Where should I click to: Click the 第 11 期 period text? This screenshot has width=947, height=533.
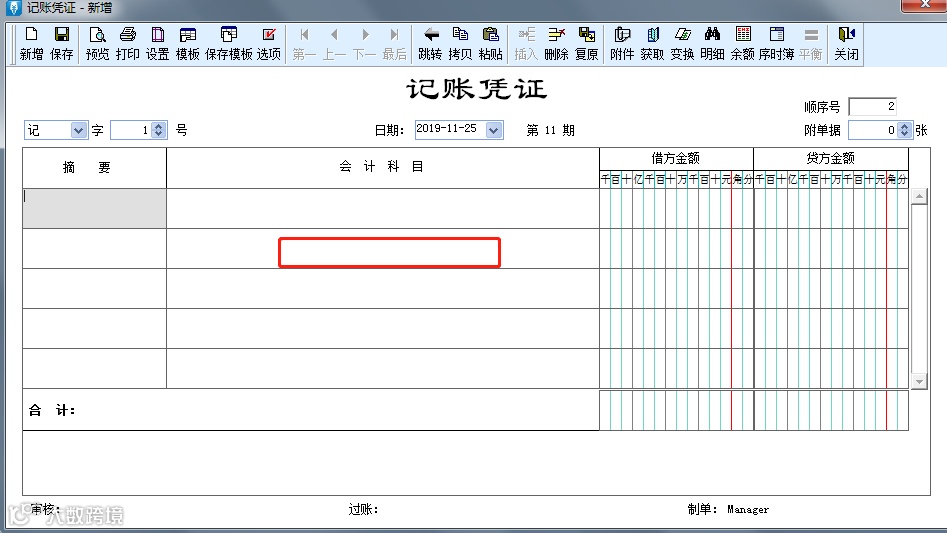click(x=550, y=130)
